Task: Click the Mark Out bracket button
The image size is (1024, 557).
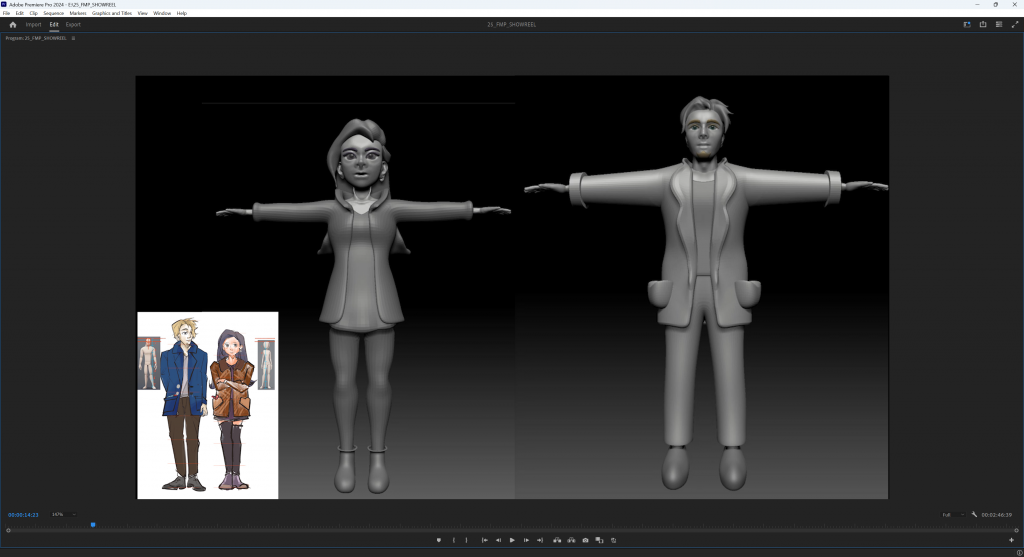Action: [467, 540]
